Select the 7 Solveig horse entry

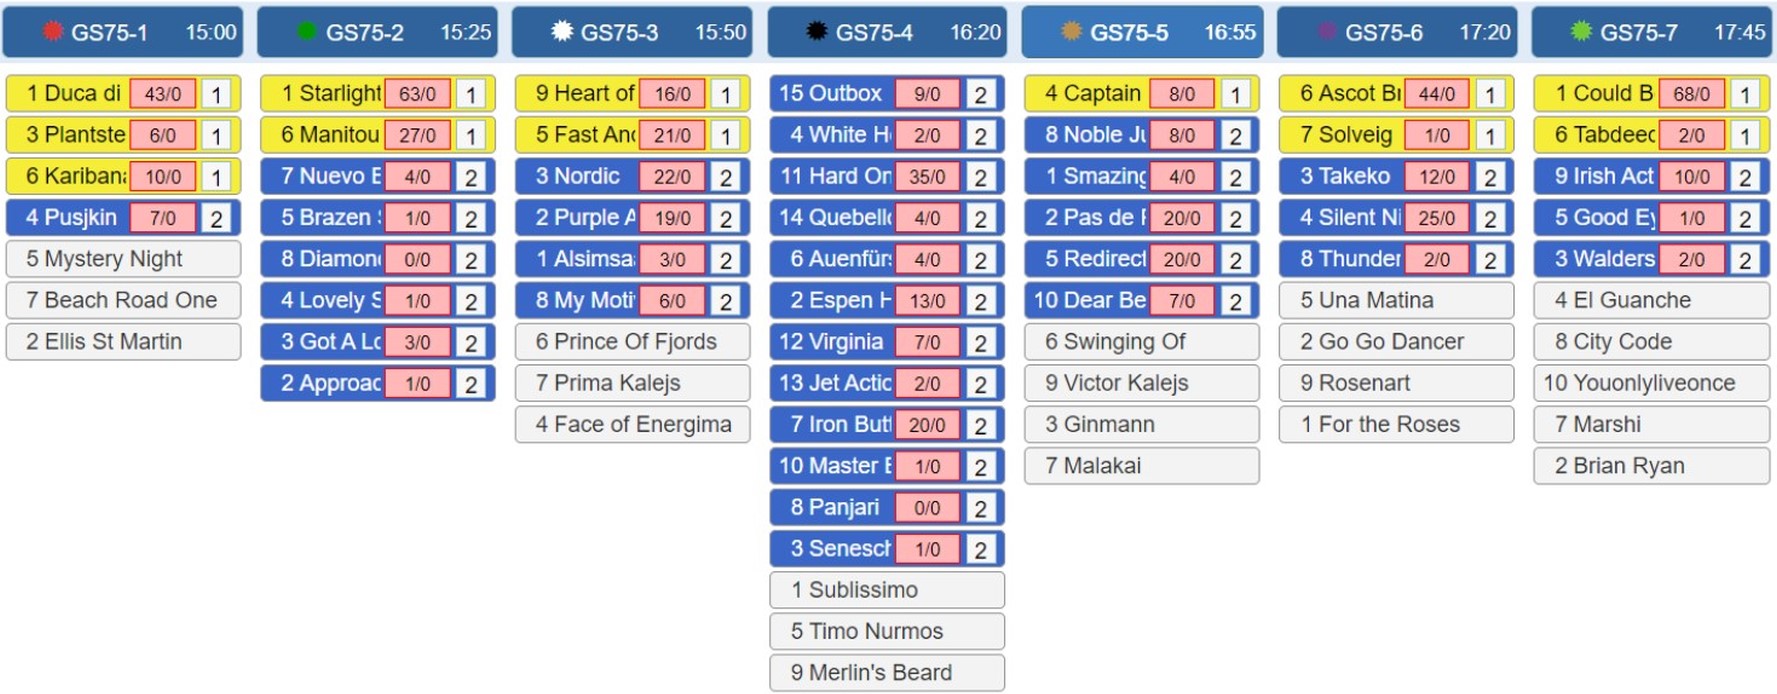point(1396,135)
